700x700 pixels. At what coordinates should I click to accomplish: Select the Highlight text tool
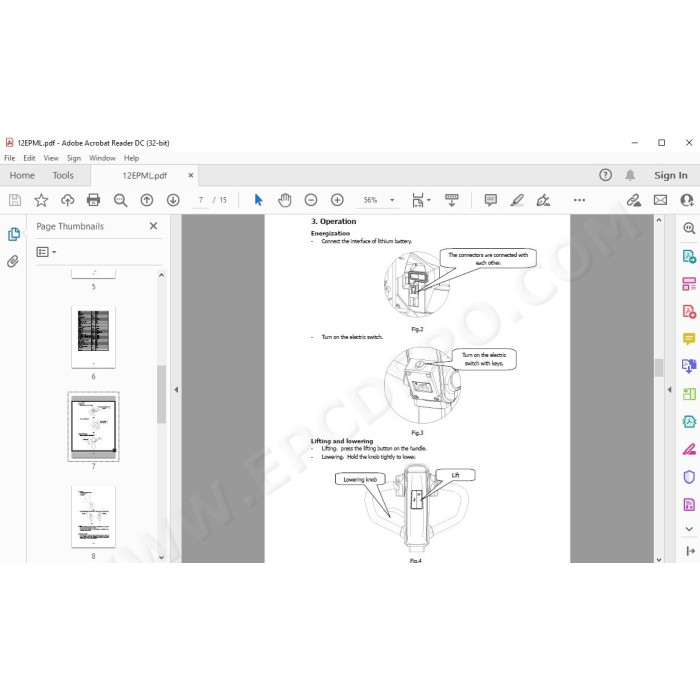(517, 200)
